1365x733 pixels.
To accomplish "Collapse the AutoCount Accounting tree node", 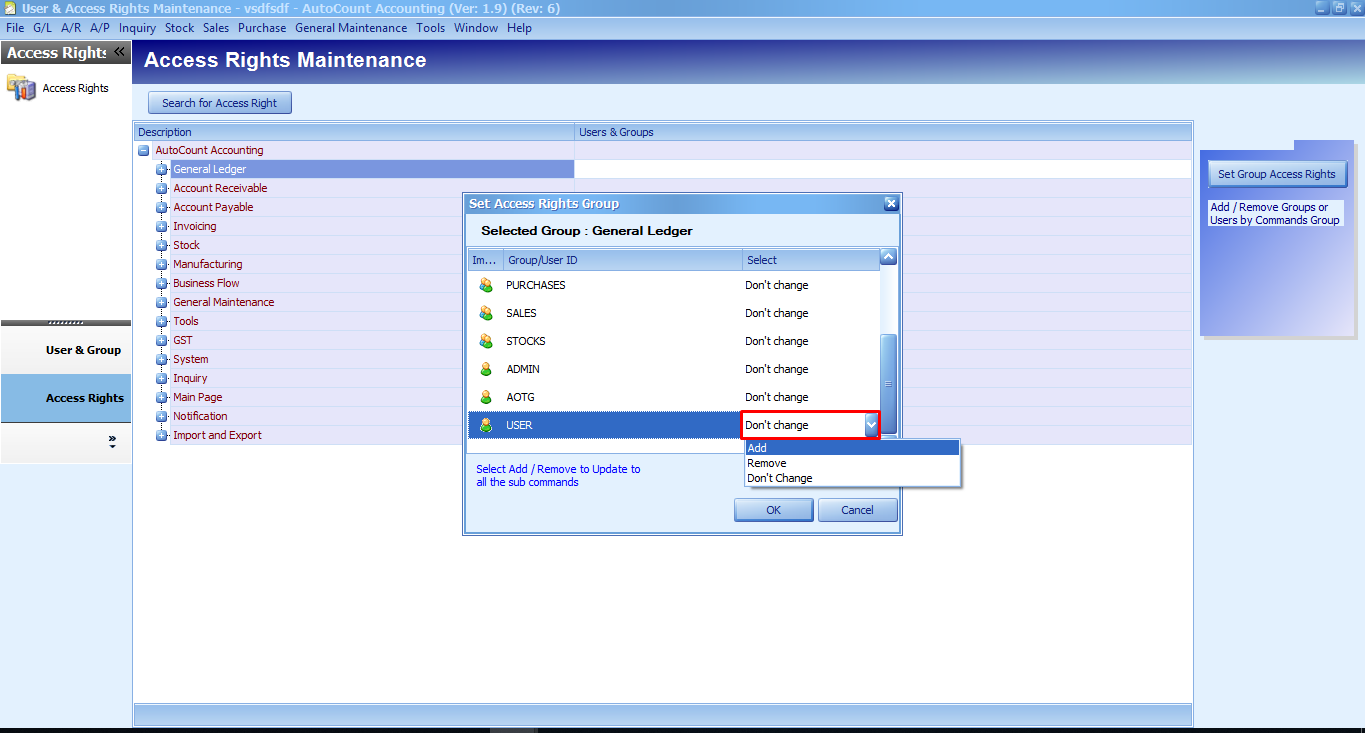I will coord(143,151).
